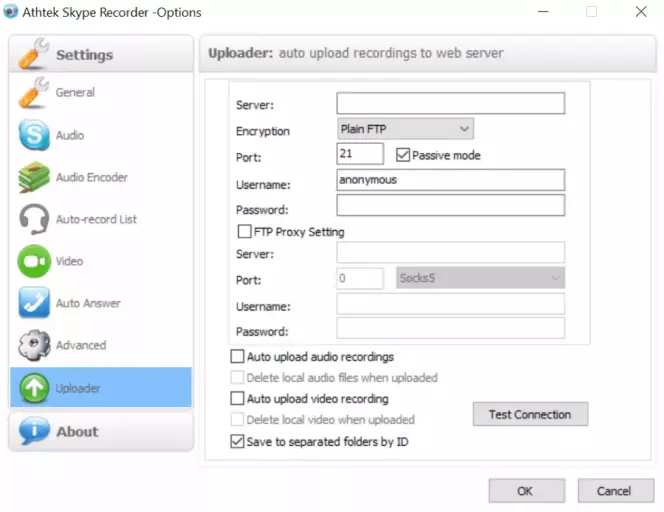Open the Audio Encoder page
This screenshot has width=664, height=512.
(x=101, y=177)
